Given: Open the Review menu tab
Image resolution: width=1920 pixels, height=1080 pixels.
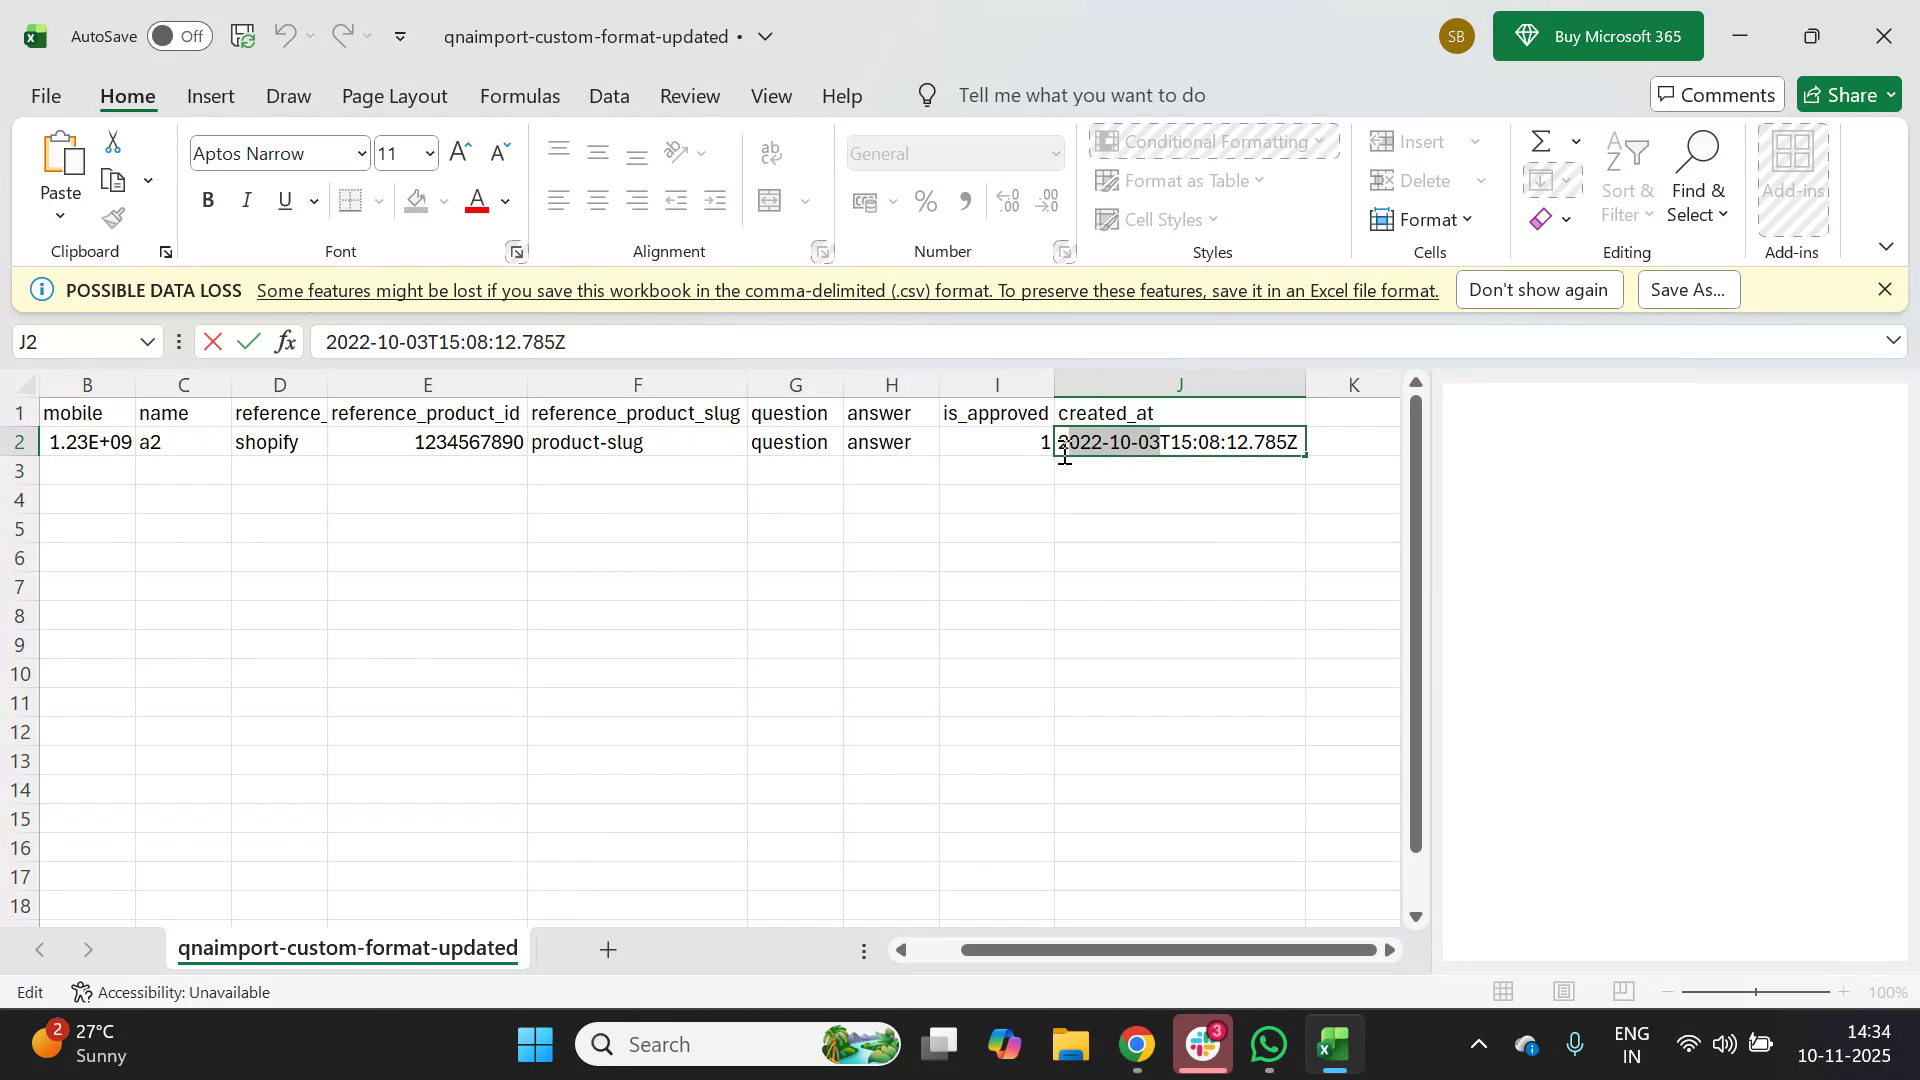Looking at the screenshot, I should 689,95.
